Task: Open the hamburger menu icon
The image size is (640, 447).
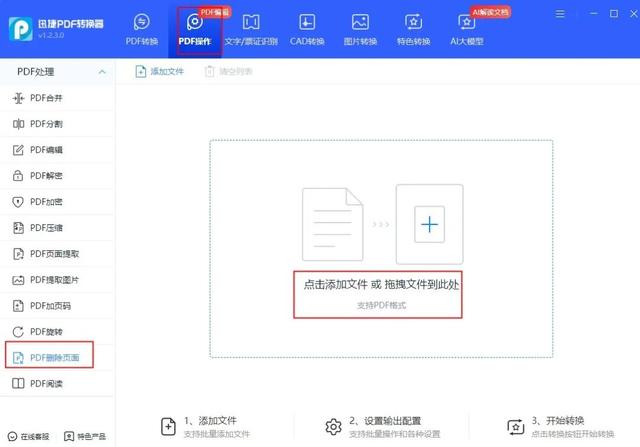Action: click(560, 14)
